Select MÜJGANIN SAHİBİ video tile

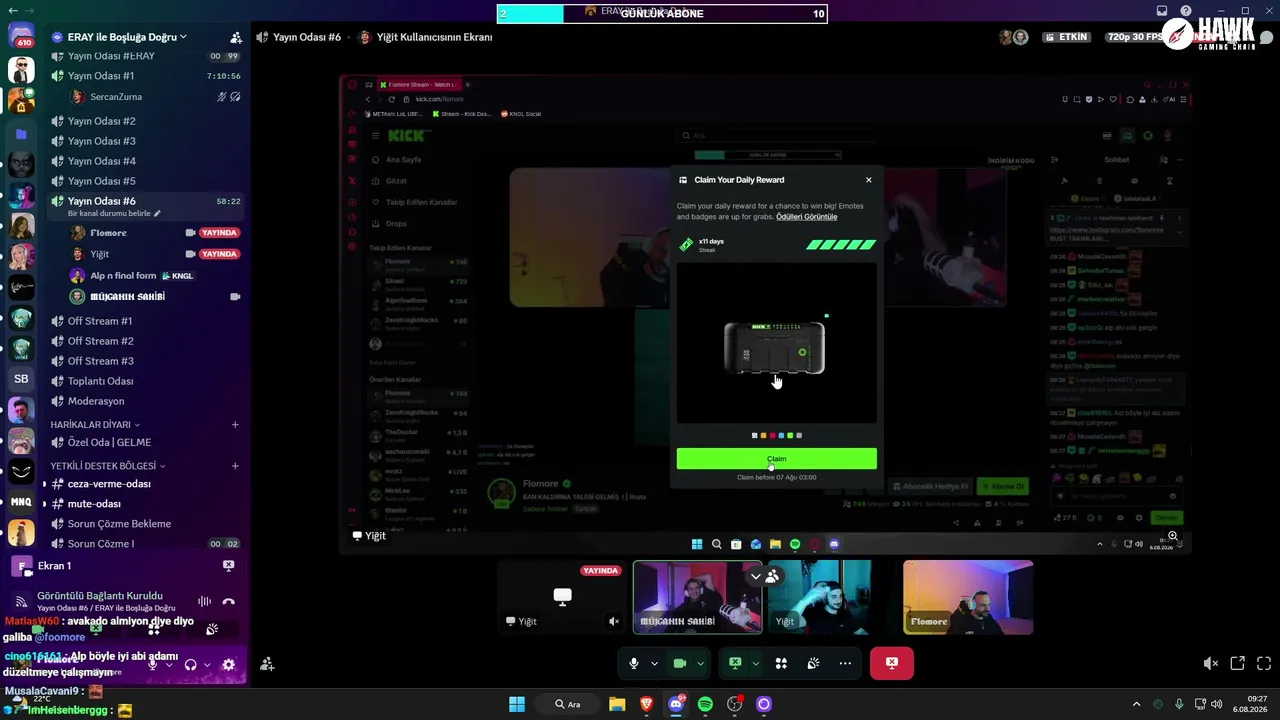point(698,597)
